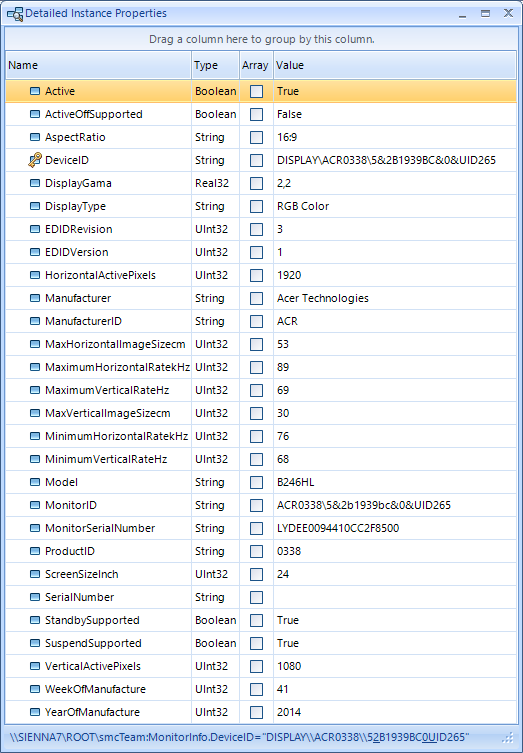Image resolution: width=523 pixels, height=753 pixels.
Task: Select the HorizontalActivePixels row
Action: 261,275
